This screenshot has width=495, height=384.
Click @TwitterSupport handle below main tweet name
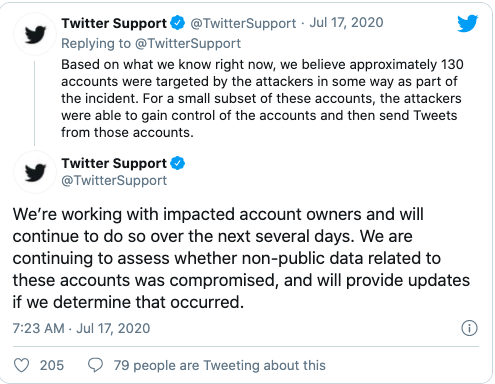click(x=114, y=180)
